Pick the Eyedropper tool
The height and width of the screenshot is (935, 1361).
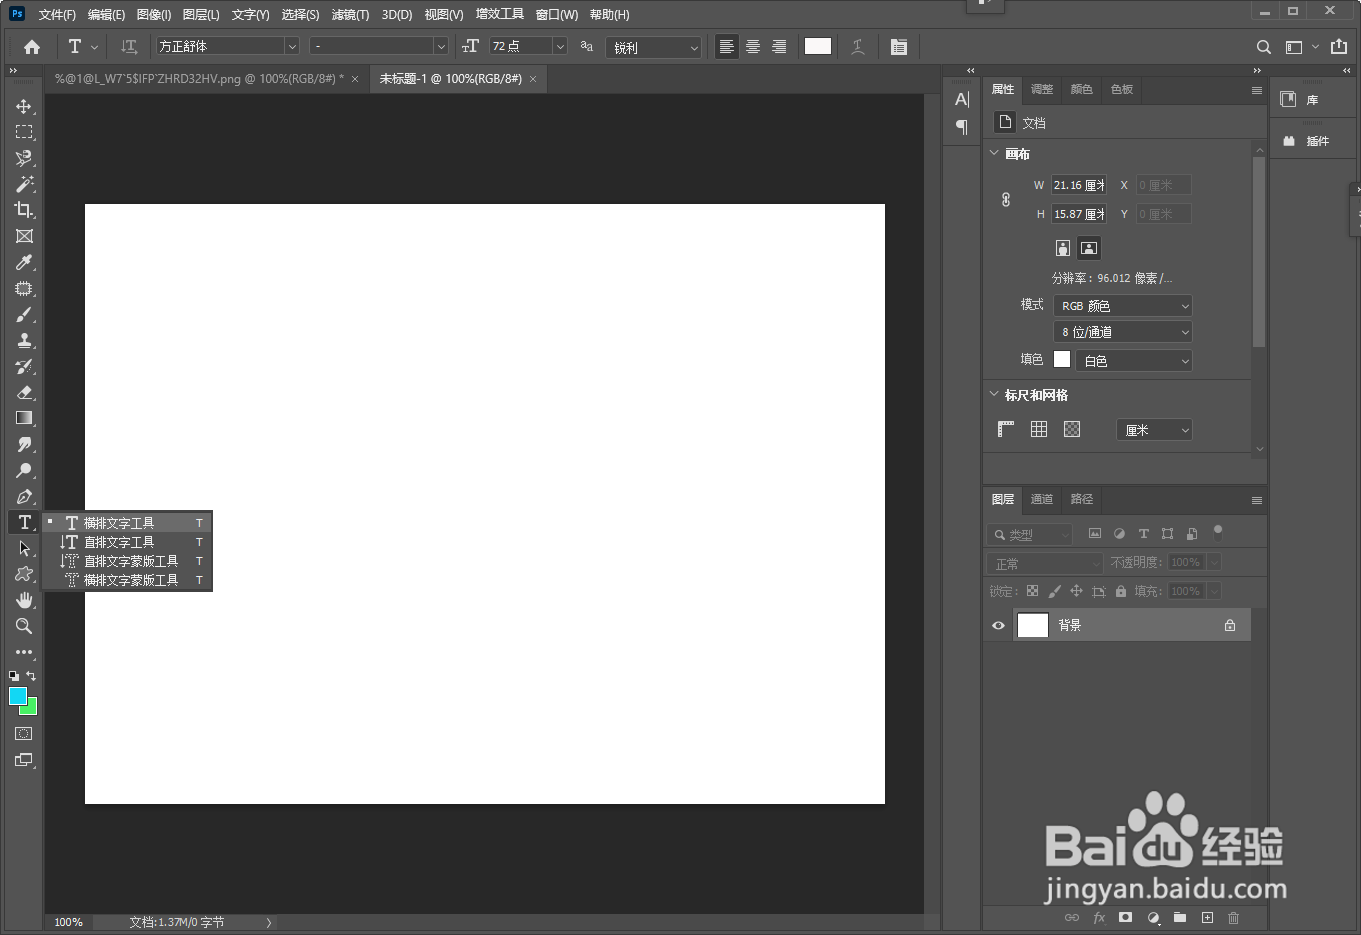24,262
